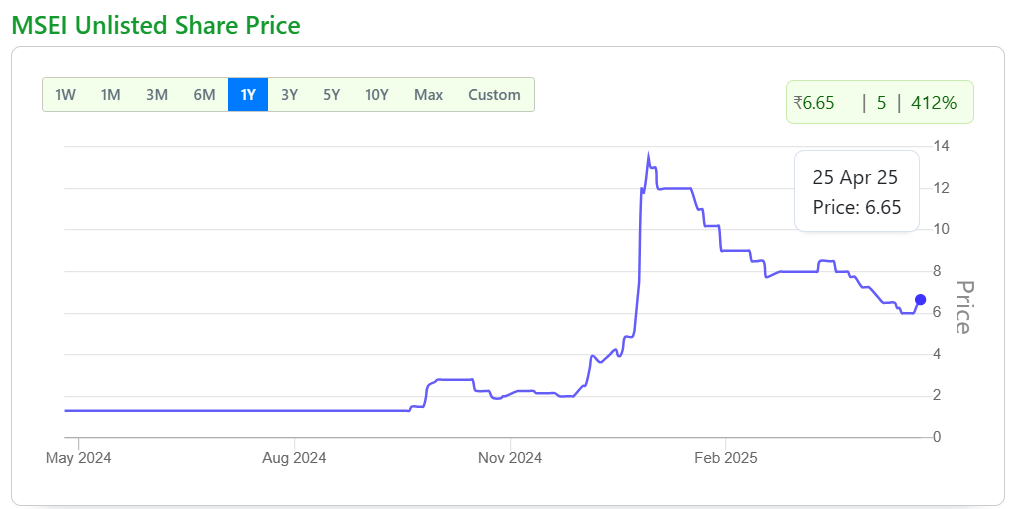Click the '25 Apr 25' tooltip date
This screenshot has width=1019, height=509.
[855, 177]
